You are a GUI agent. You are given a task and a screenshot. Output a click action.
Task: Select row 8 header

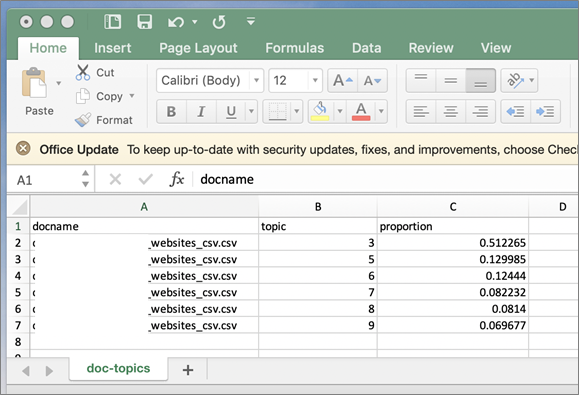click(18, 342)
